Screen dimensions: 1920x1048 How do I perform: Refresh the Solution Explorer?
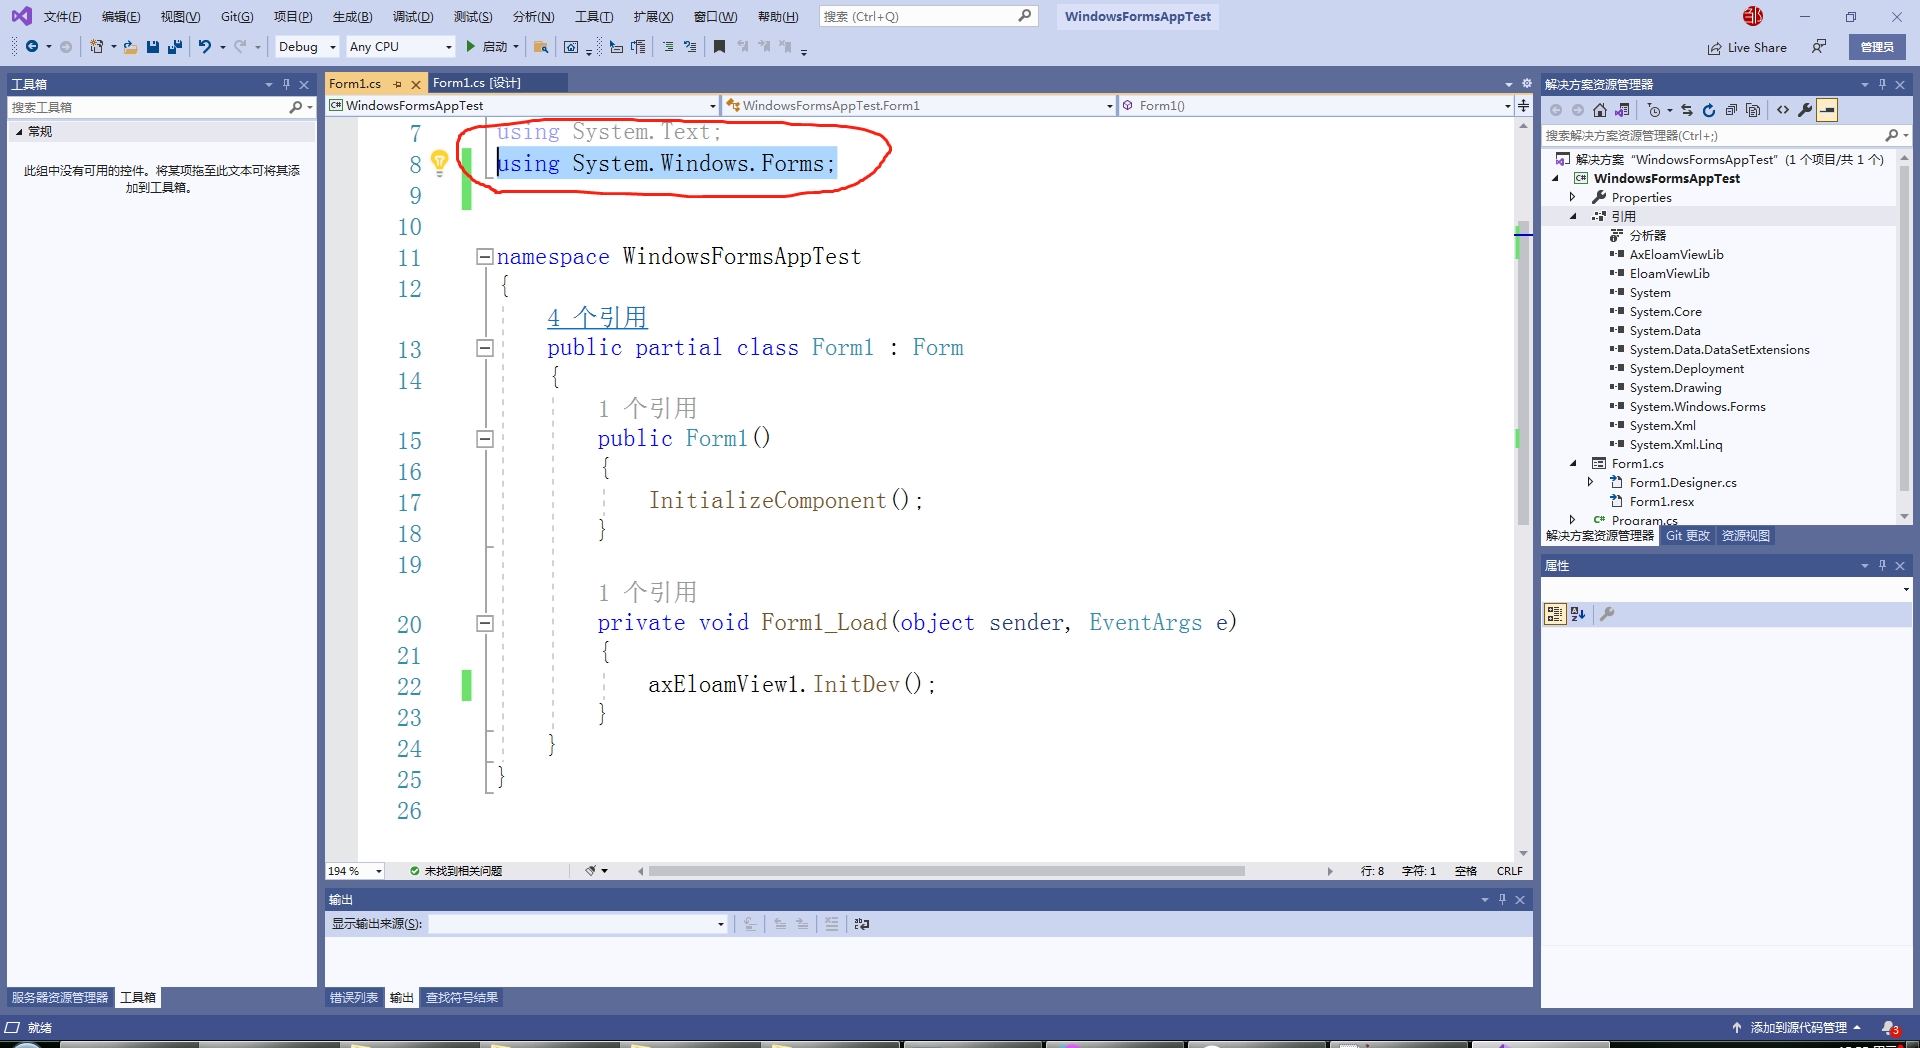(1709, 110)
